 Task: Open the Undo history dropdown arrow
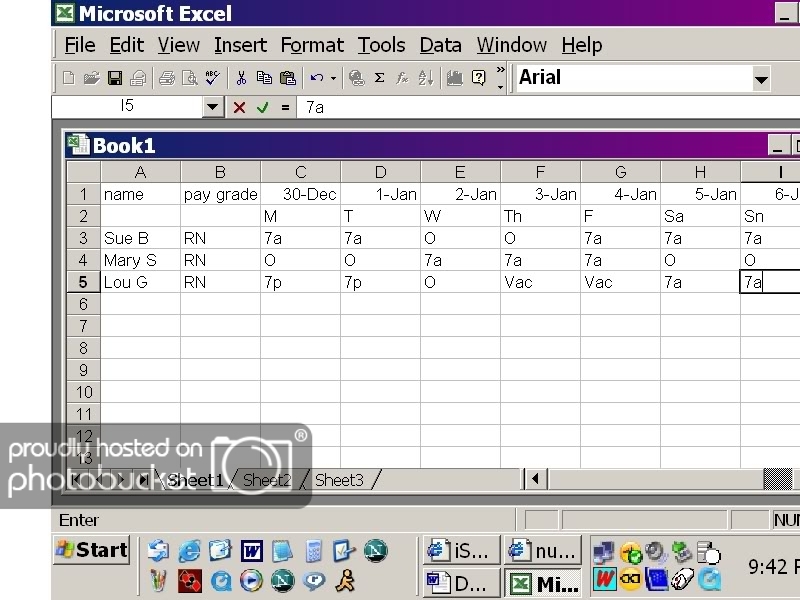click(x=333, y=79)
